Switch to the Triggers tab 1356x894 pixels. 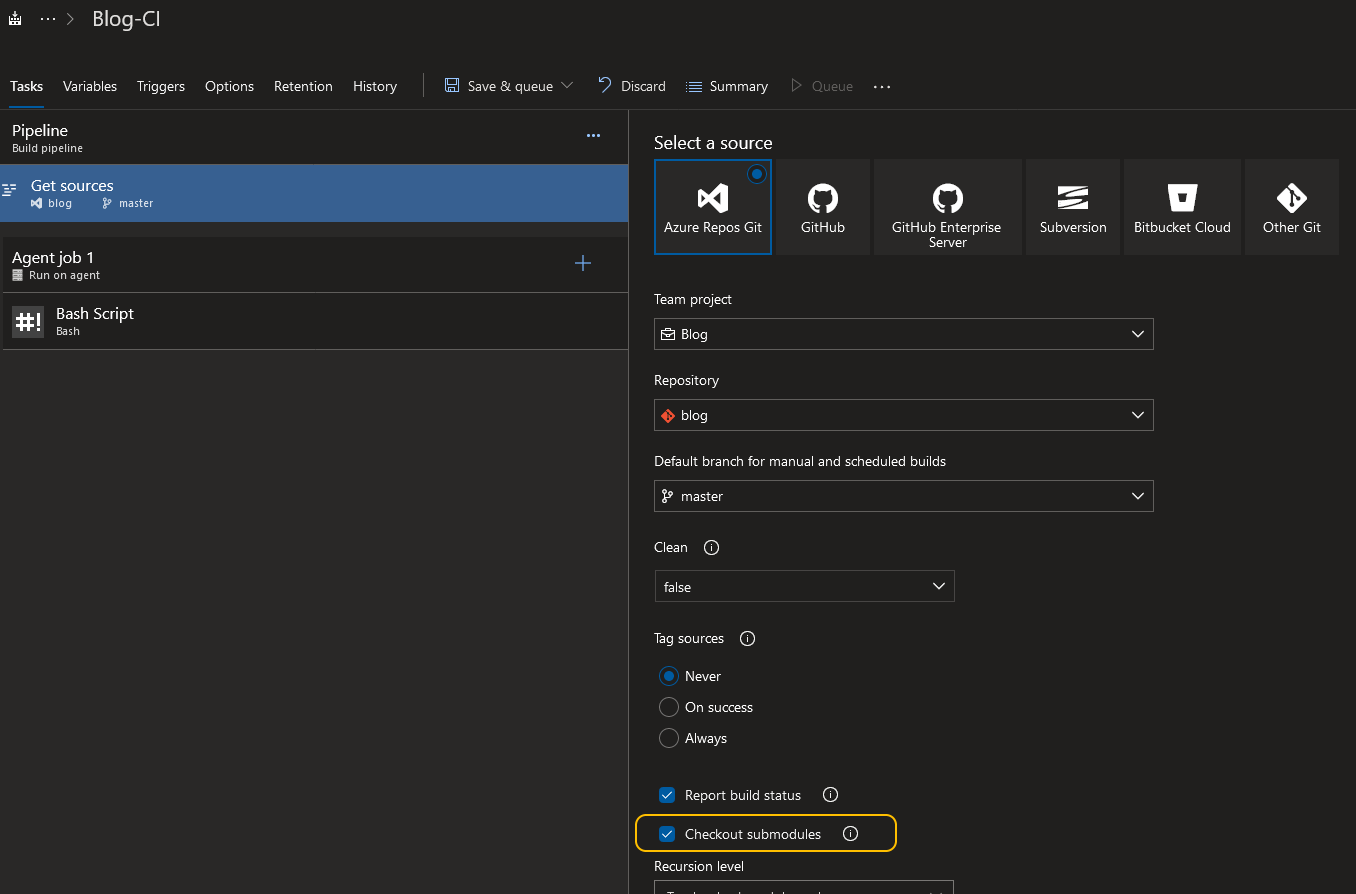point(161,86)
